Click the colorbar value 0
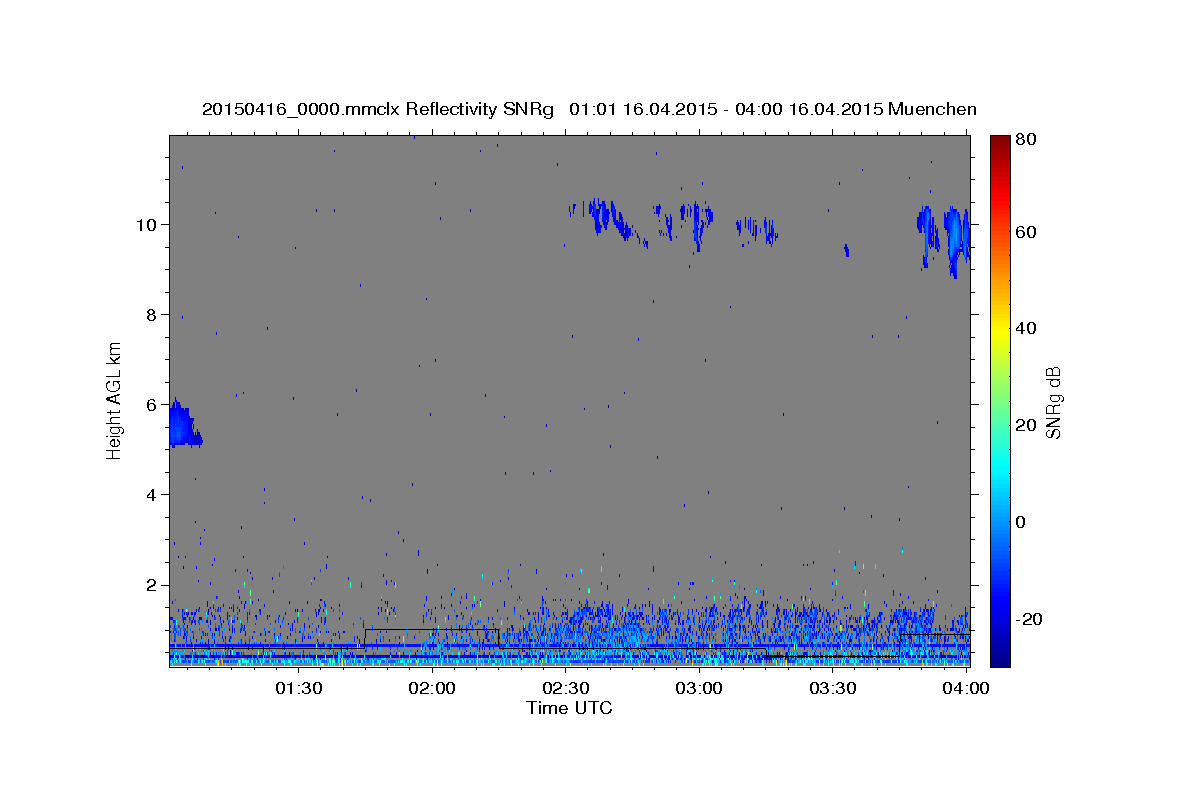The width and height of the screenshot is (1200, 800). pyautogui.click(x=1020, y=522)
